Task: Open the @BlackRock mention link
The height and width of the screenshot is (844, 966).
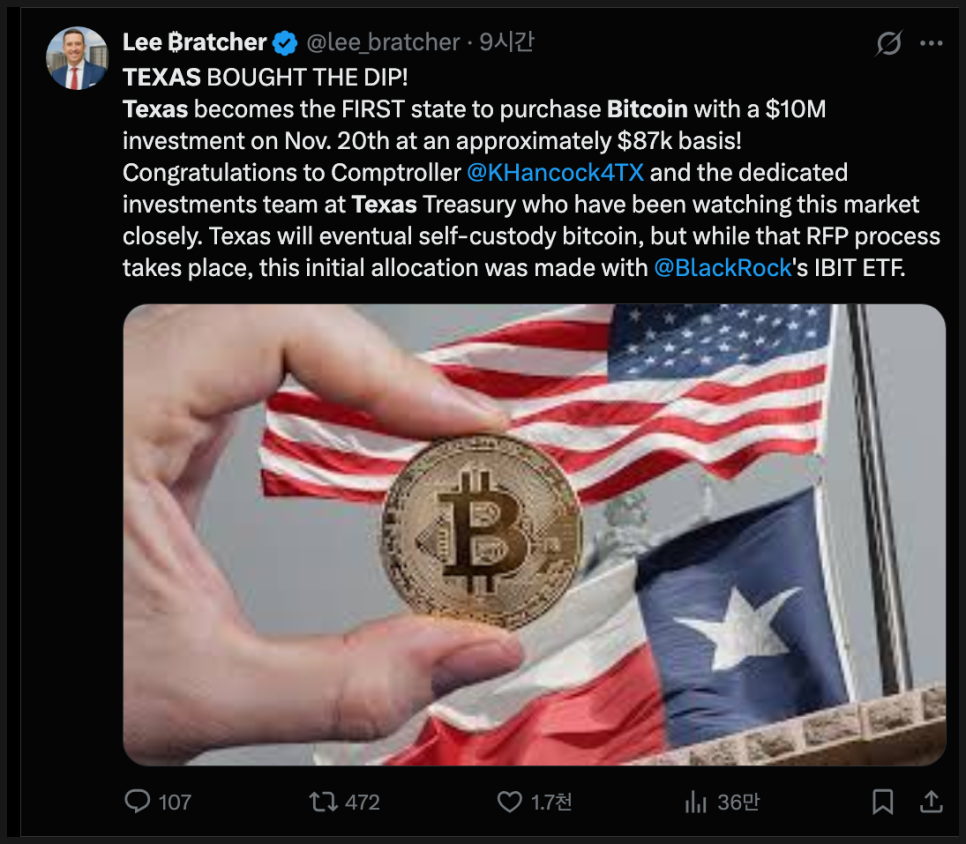Action: pyautogui.click(x=722, y=268)
